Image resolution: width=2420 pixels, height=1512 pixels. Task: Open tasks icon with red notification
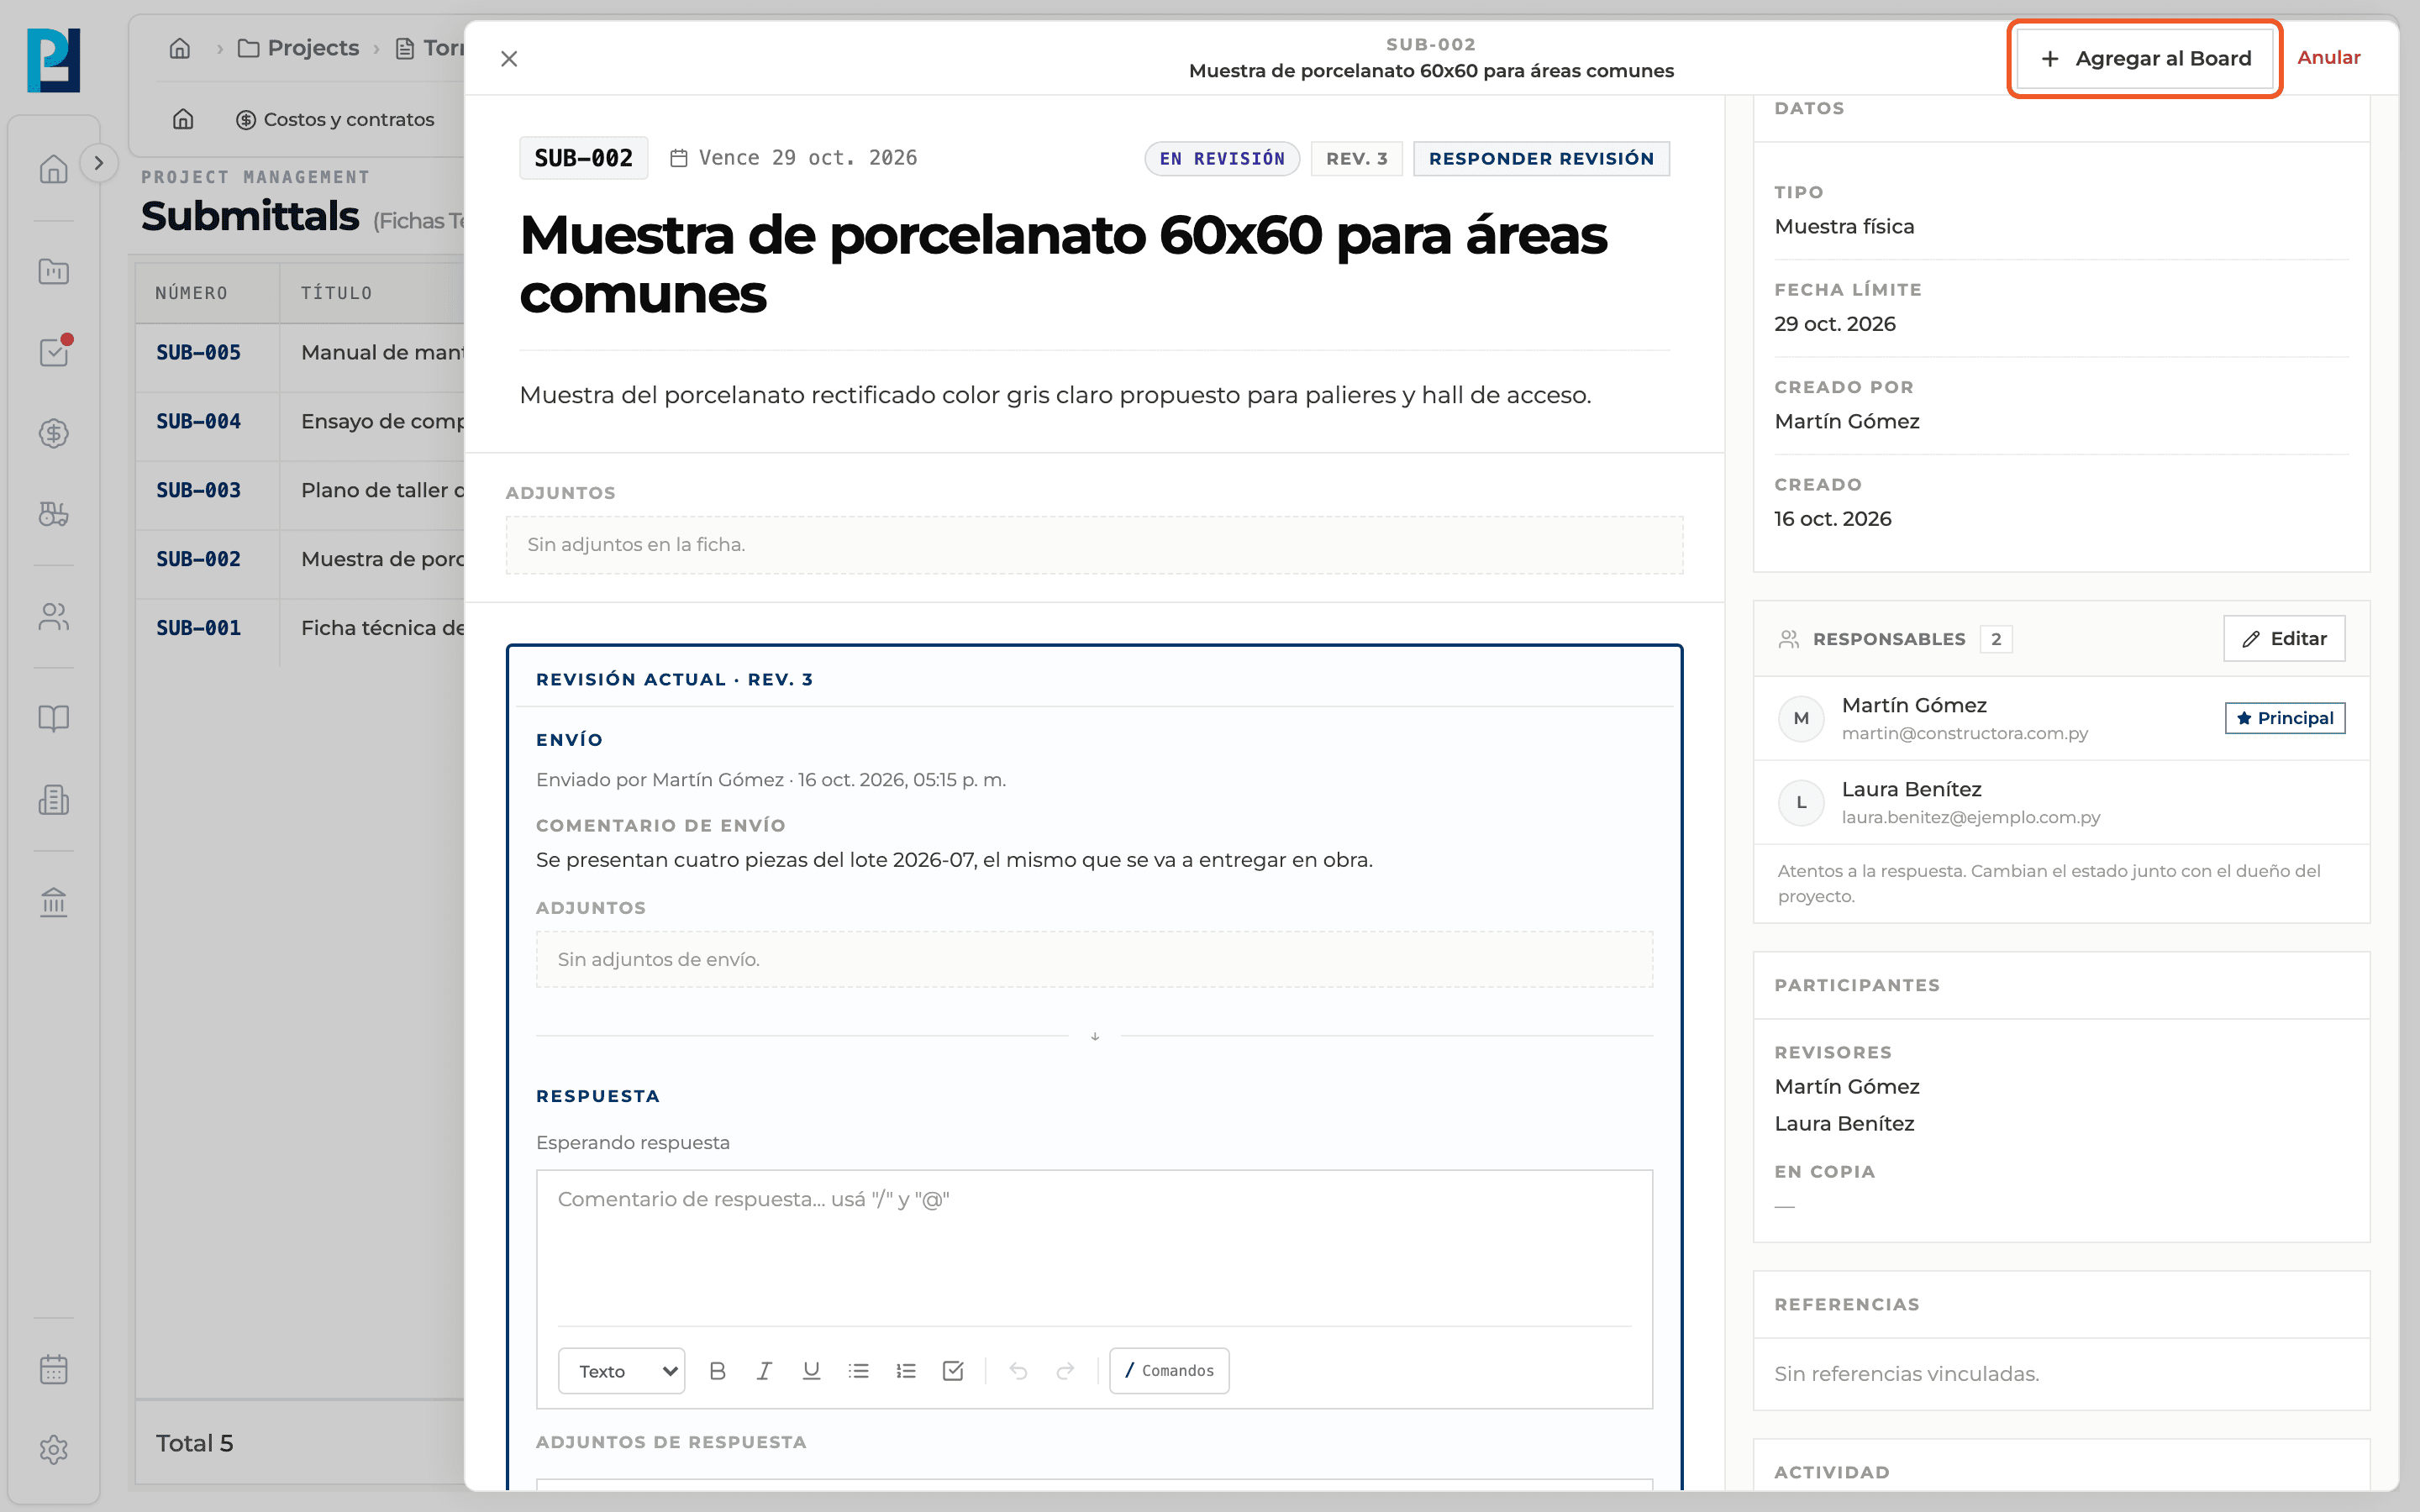click(x=53, y=352)
